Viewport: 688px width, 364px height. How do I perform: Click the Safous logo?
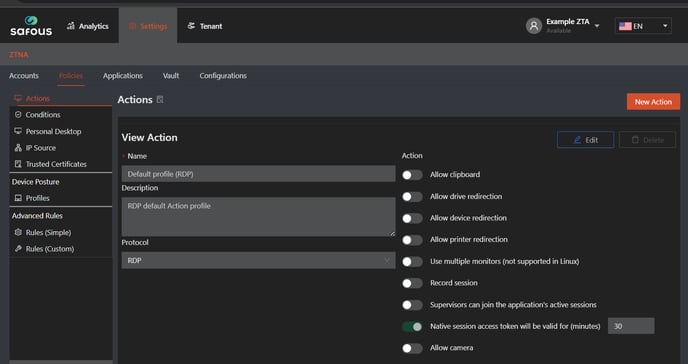click(31, 26)
